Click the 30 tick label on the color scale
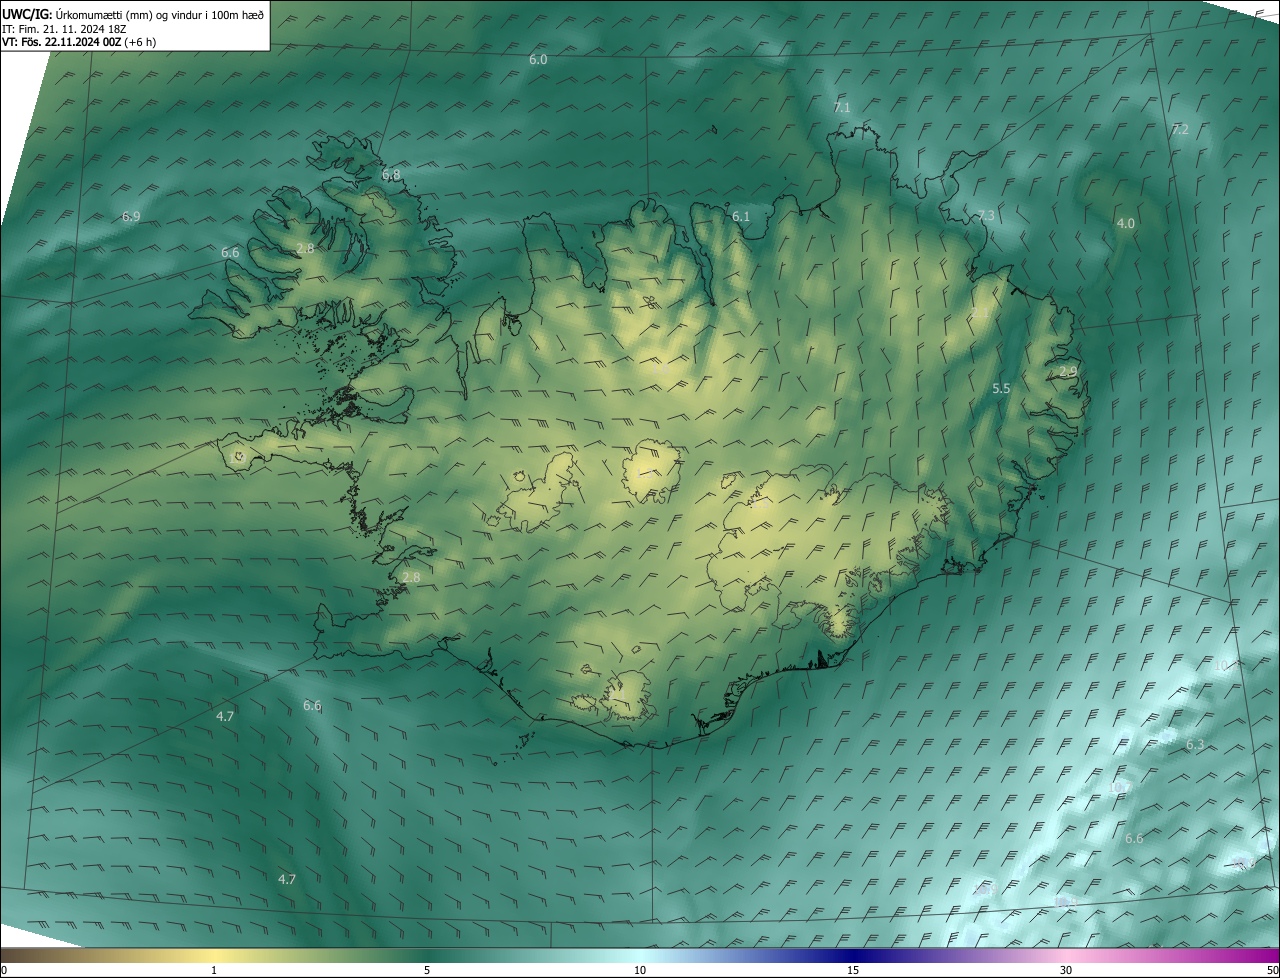 click(x=1066, y=970)
